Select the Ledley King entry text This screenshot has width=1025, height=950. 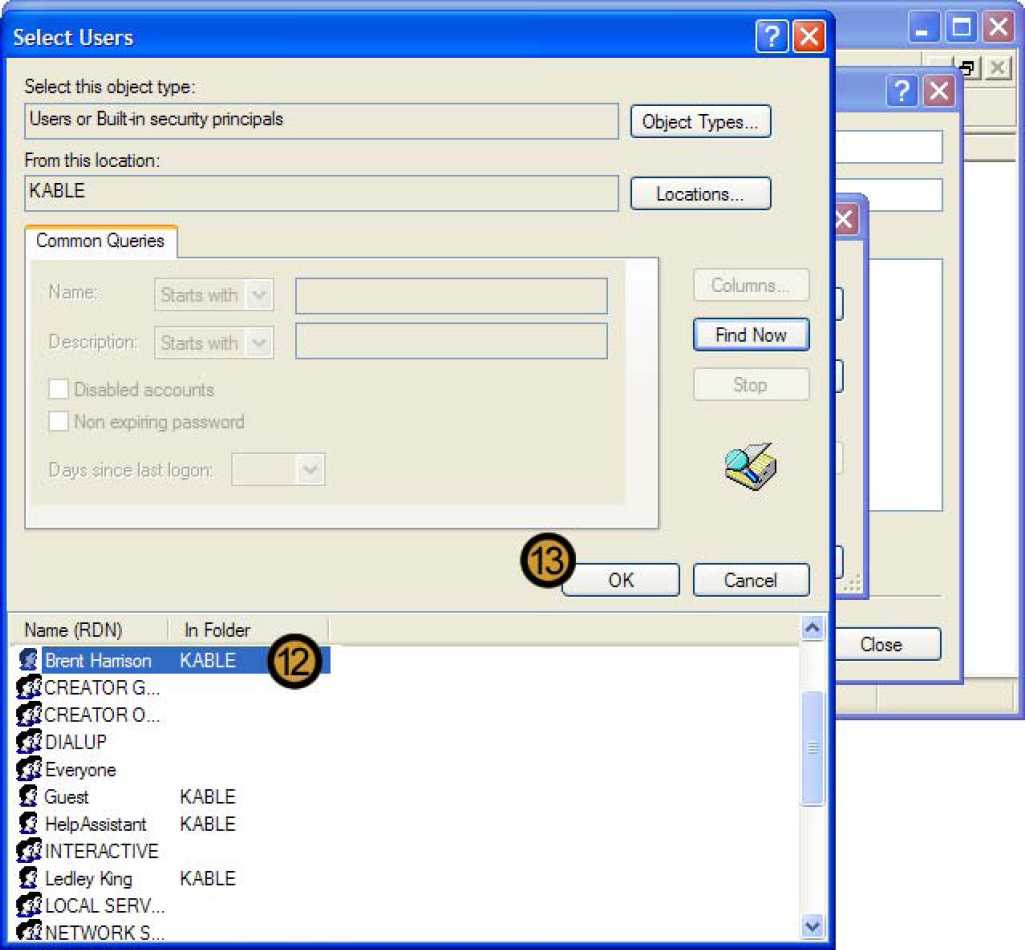tap(88, 878)
